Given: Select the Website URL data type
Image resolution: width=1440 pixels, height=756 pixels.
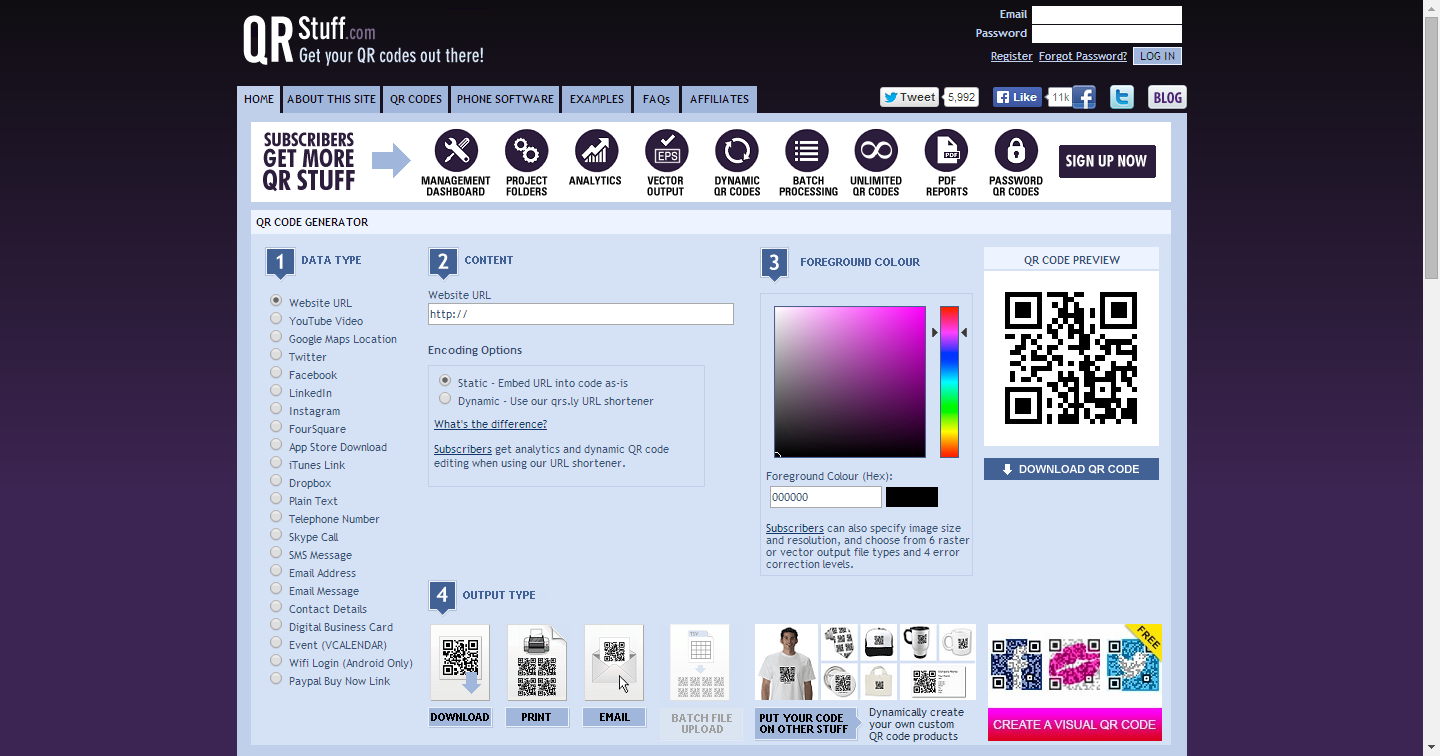Looking at the screenshot, I should (x=276, y=300).
